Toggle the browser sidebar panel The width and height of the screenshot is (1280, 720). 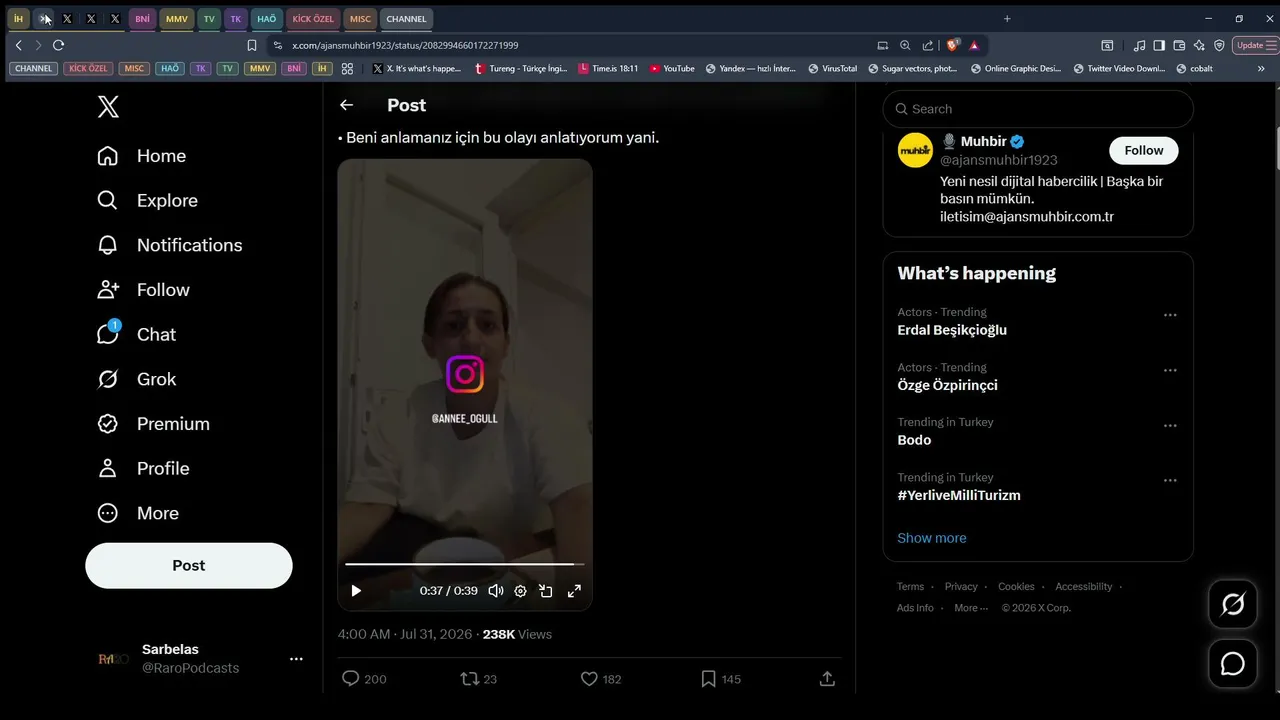[1159, 45]
